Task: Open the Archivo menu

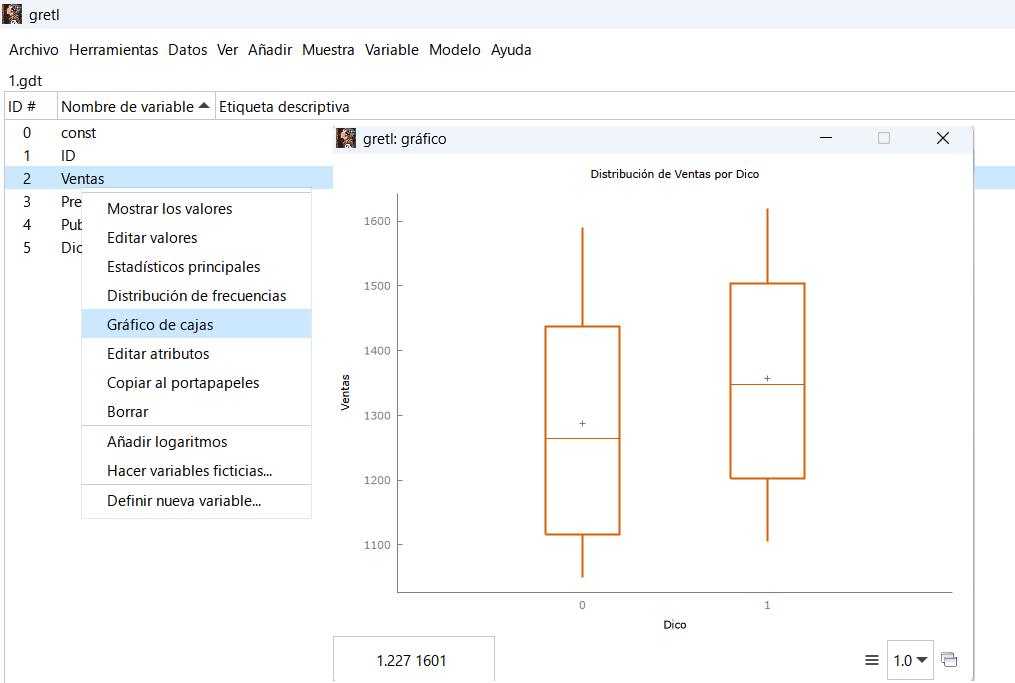Action: 34,50
